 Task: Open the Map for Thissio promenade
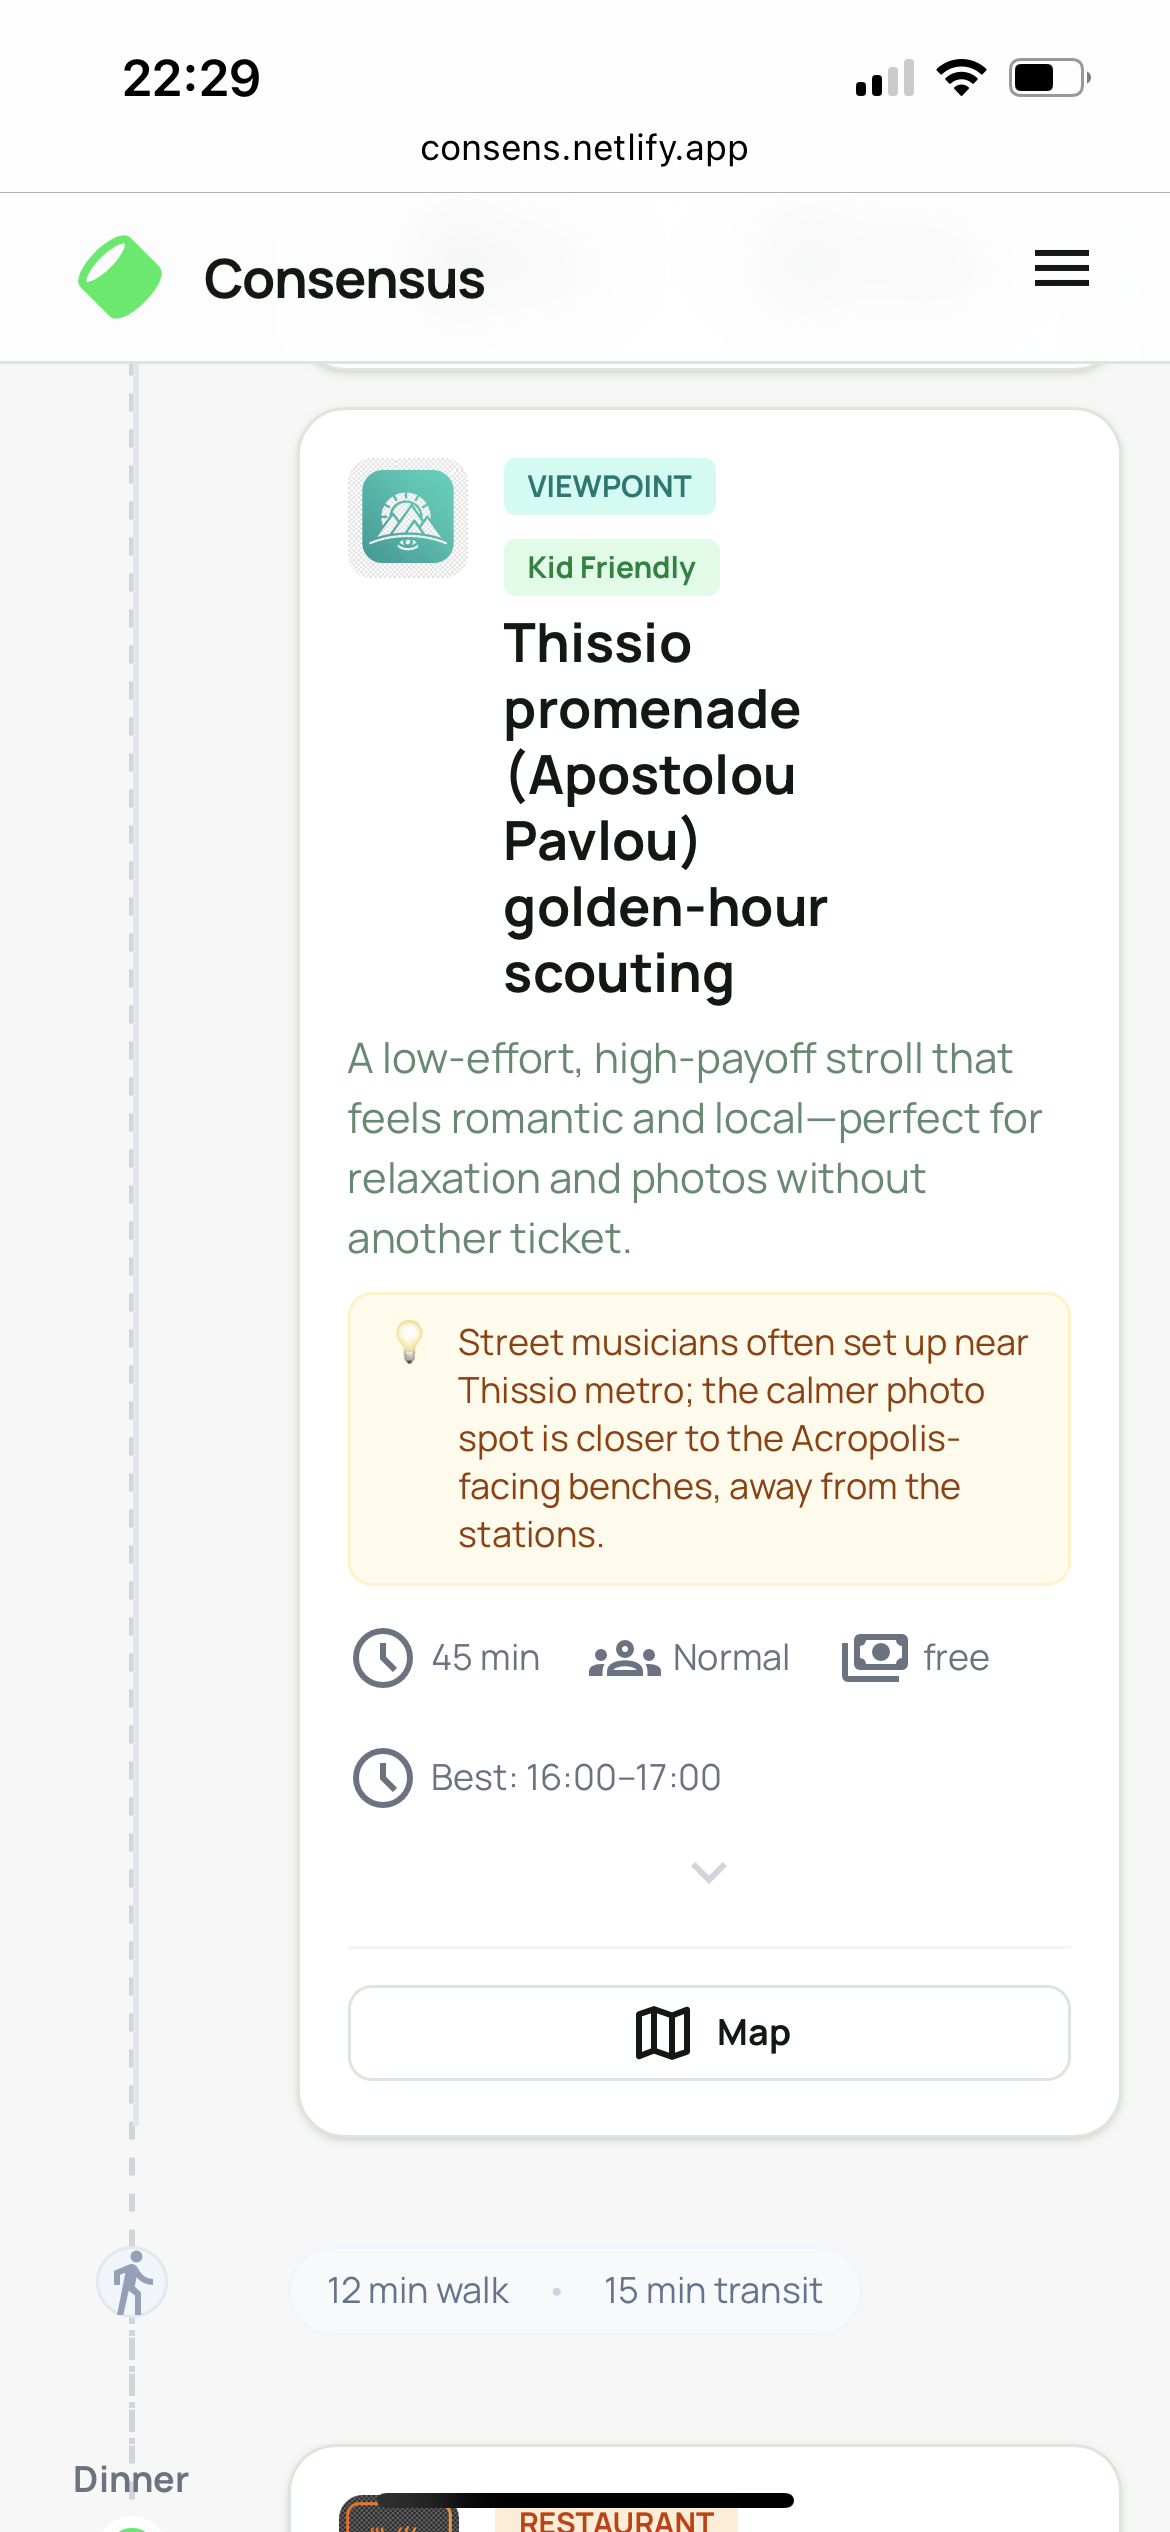(x=709, y=2033)
